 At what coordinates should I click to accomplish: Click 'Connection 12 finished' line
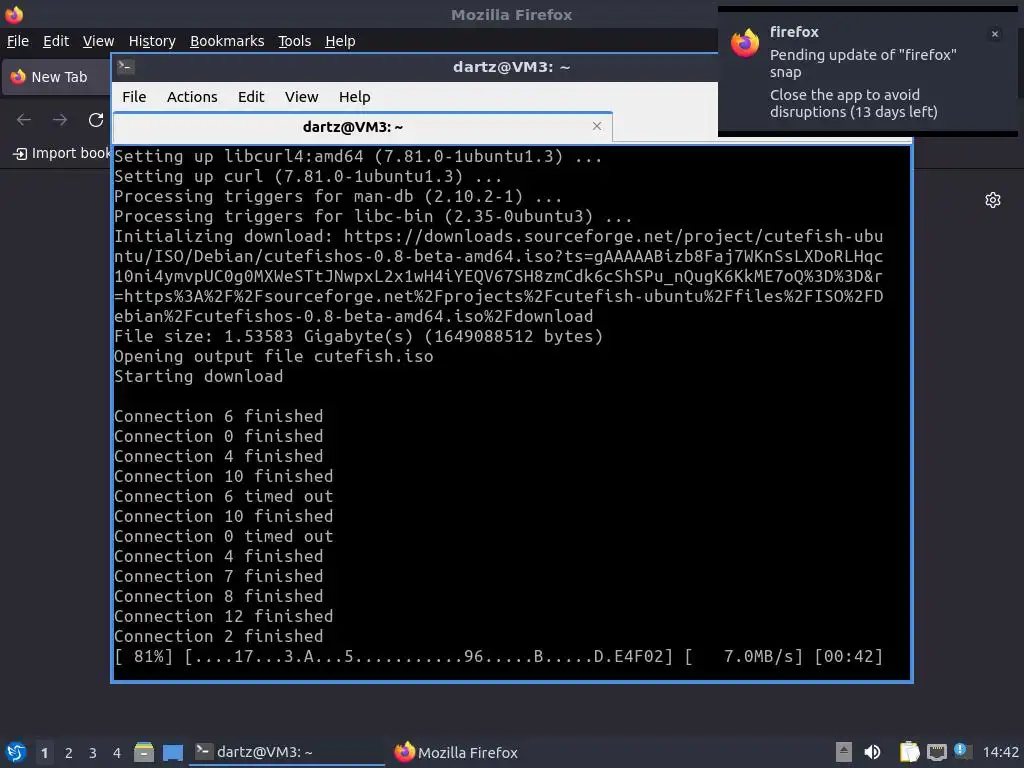tap(223, 616)
